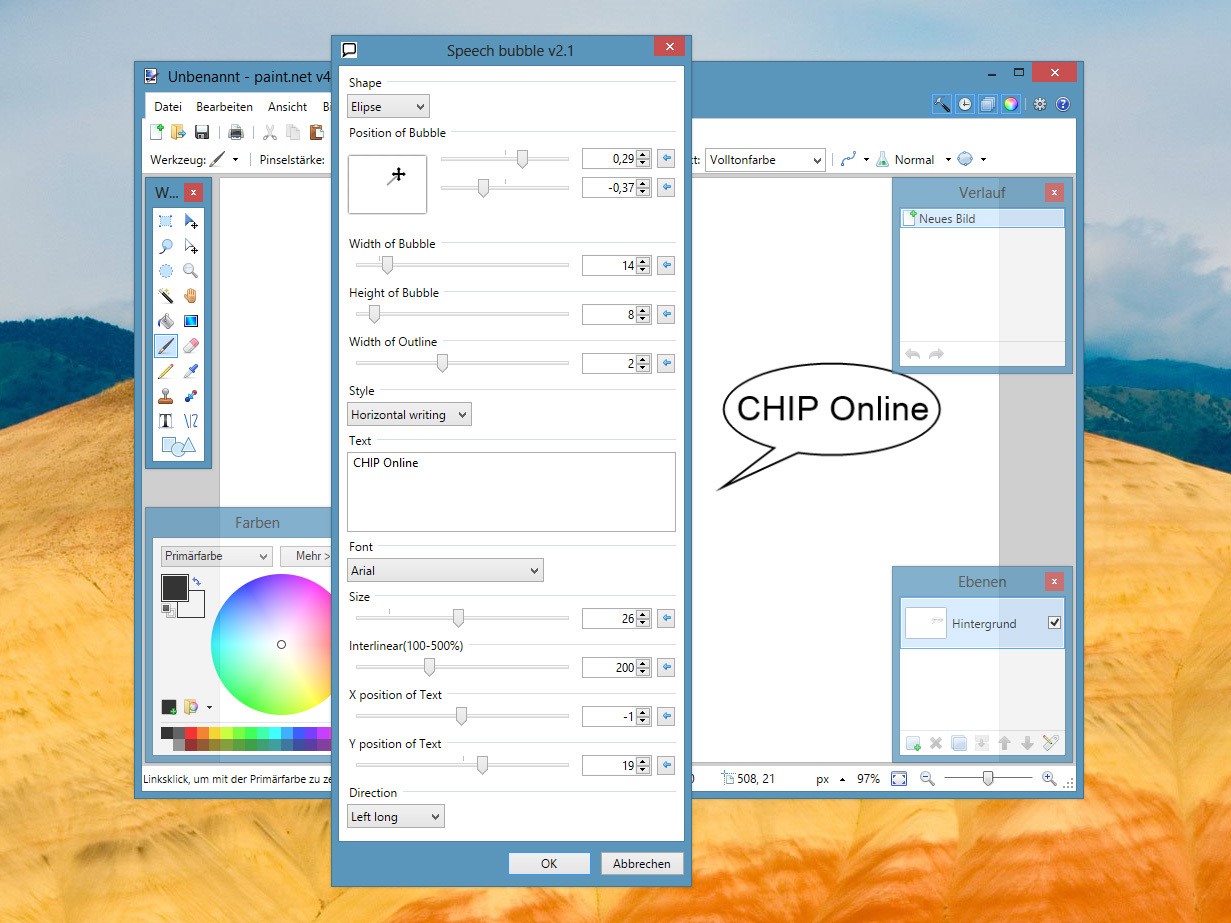Open the Font dropdown showing Arial
This screenshot has width=1231, height=923.
[x=445, y=570]
